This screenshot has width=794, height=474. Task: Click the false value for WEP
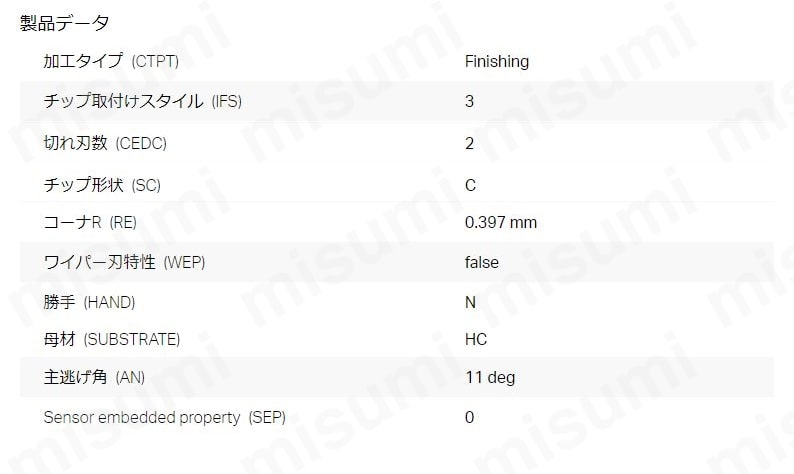pyautogui.click(x=482, y=262)
